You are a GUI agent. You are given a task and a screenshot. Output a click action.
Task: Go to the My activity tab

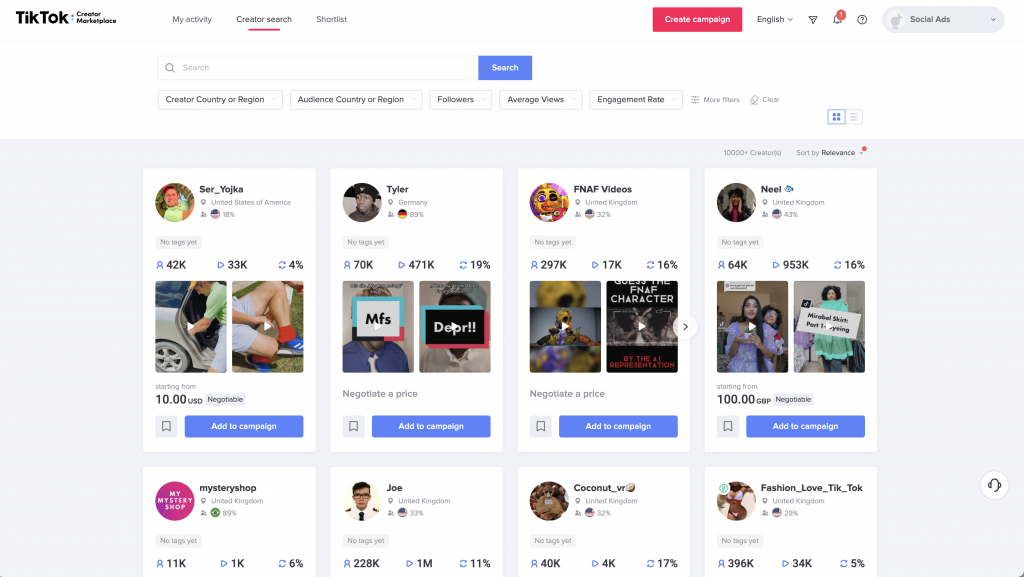192,20
